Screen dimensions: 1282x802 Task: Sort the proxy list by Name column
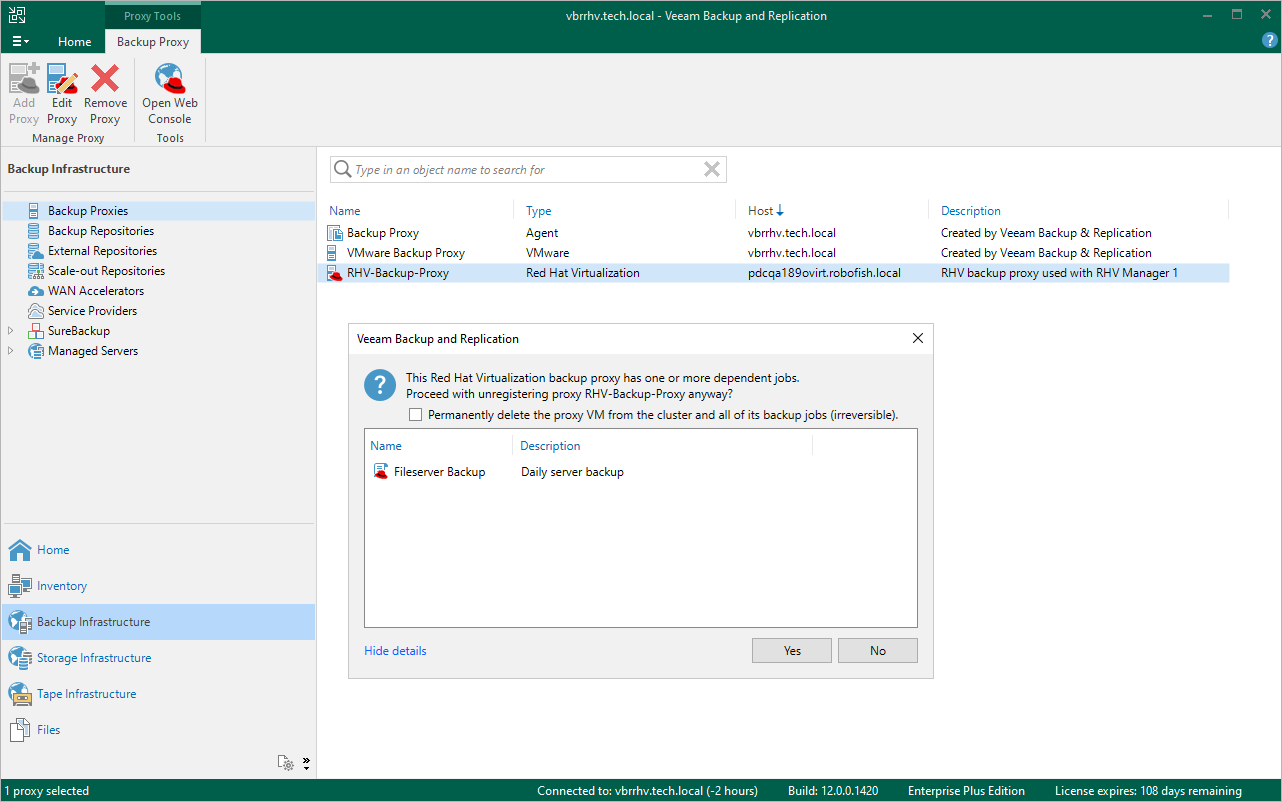tap(345, 211)
